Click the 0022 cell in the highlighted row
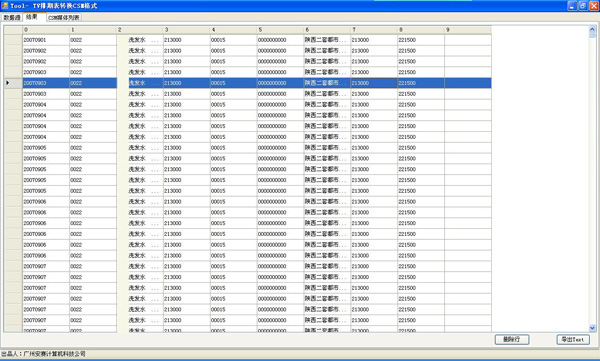The width and height of the screenshot is (600, 361). [x=93, y=83]
